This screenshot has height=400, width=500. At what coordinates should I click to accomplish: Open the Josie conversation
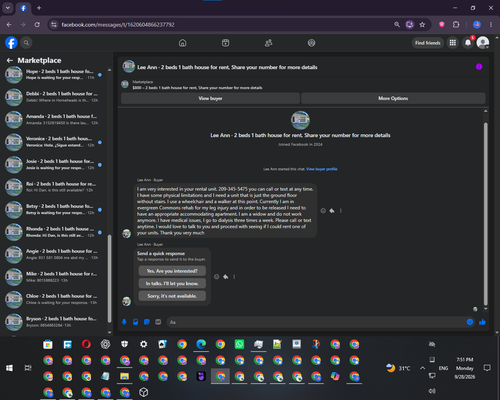click(x=54, y=165)
